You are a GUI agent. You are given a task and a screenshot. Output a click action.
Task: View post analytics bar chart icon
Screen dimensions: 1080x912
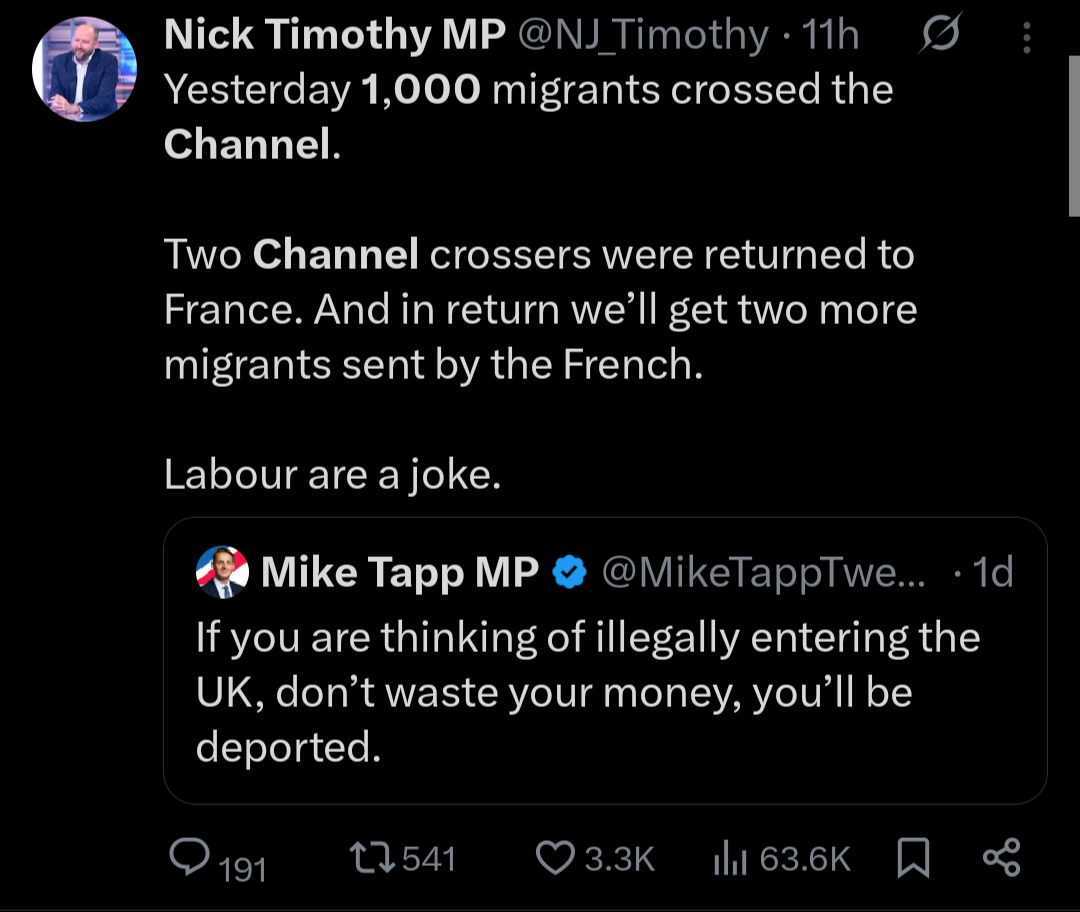pyautogui.click(x=731, y=857)
